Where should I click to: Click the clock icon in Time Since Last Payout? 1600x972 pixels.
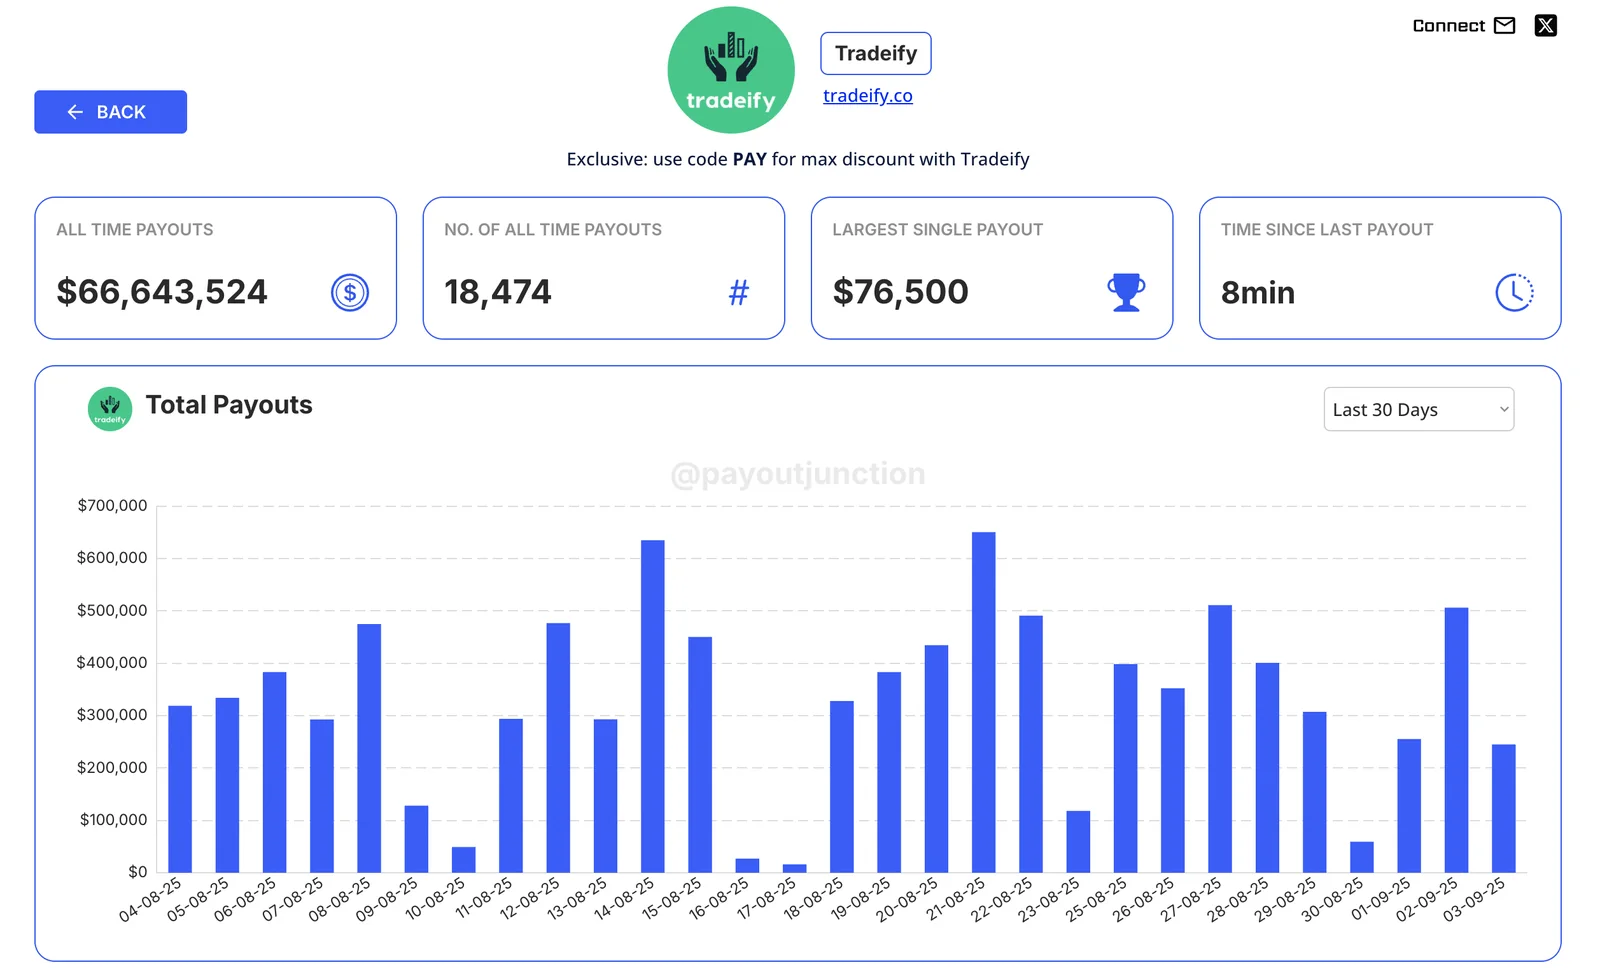click(x=1514, y=293)
